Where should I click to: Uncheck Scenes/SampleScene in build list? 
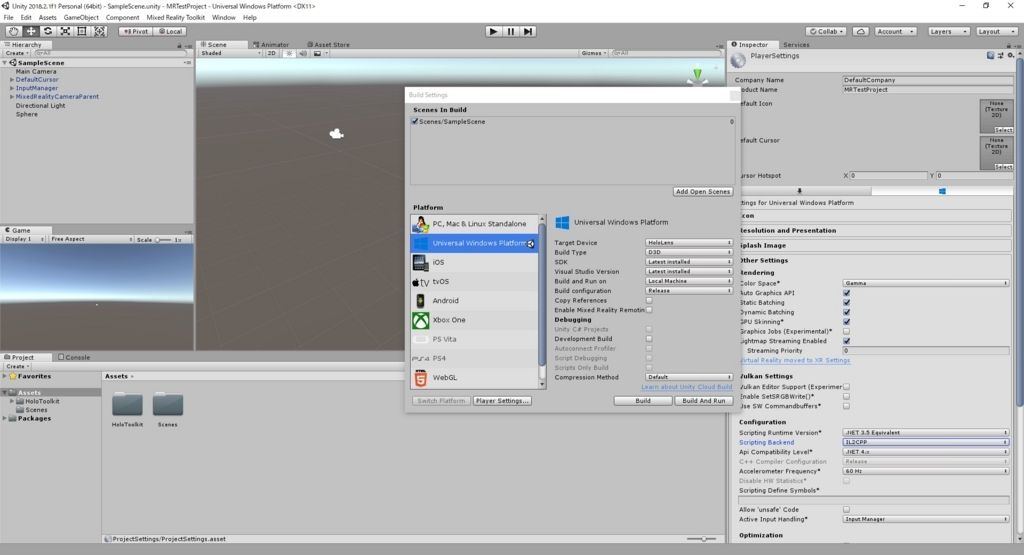pyautogui.click(x=415, y=121)
